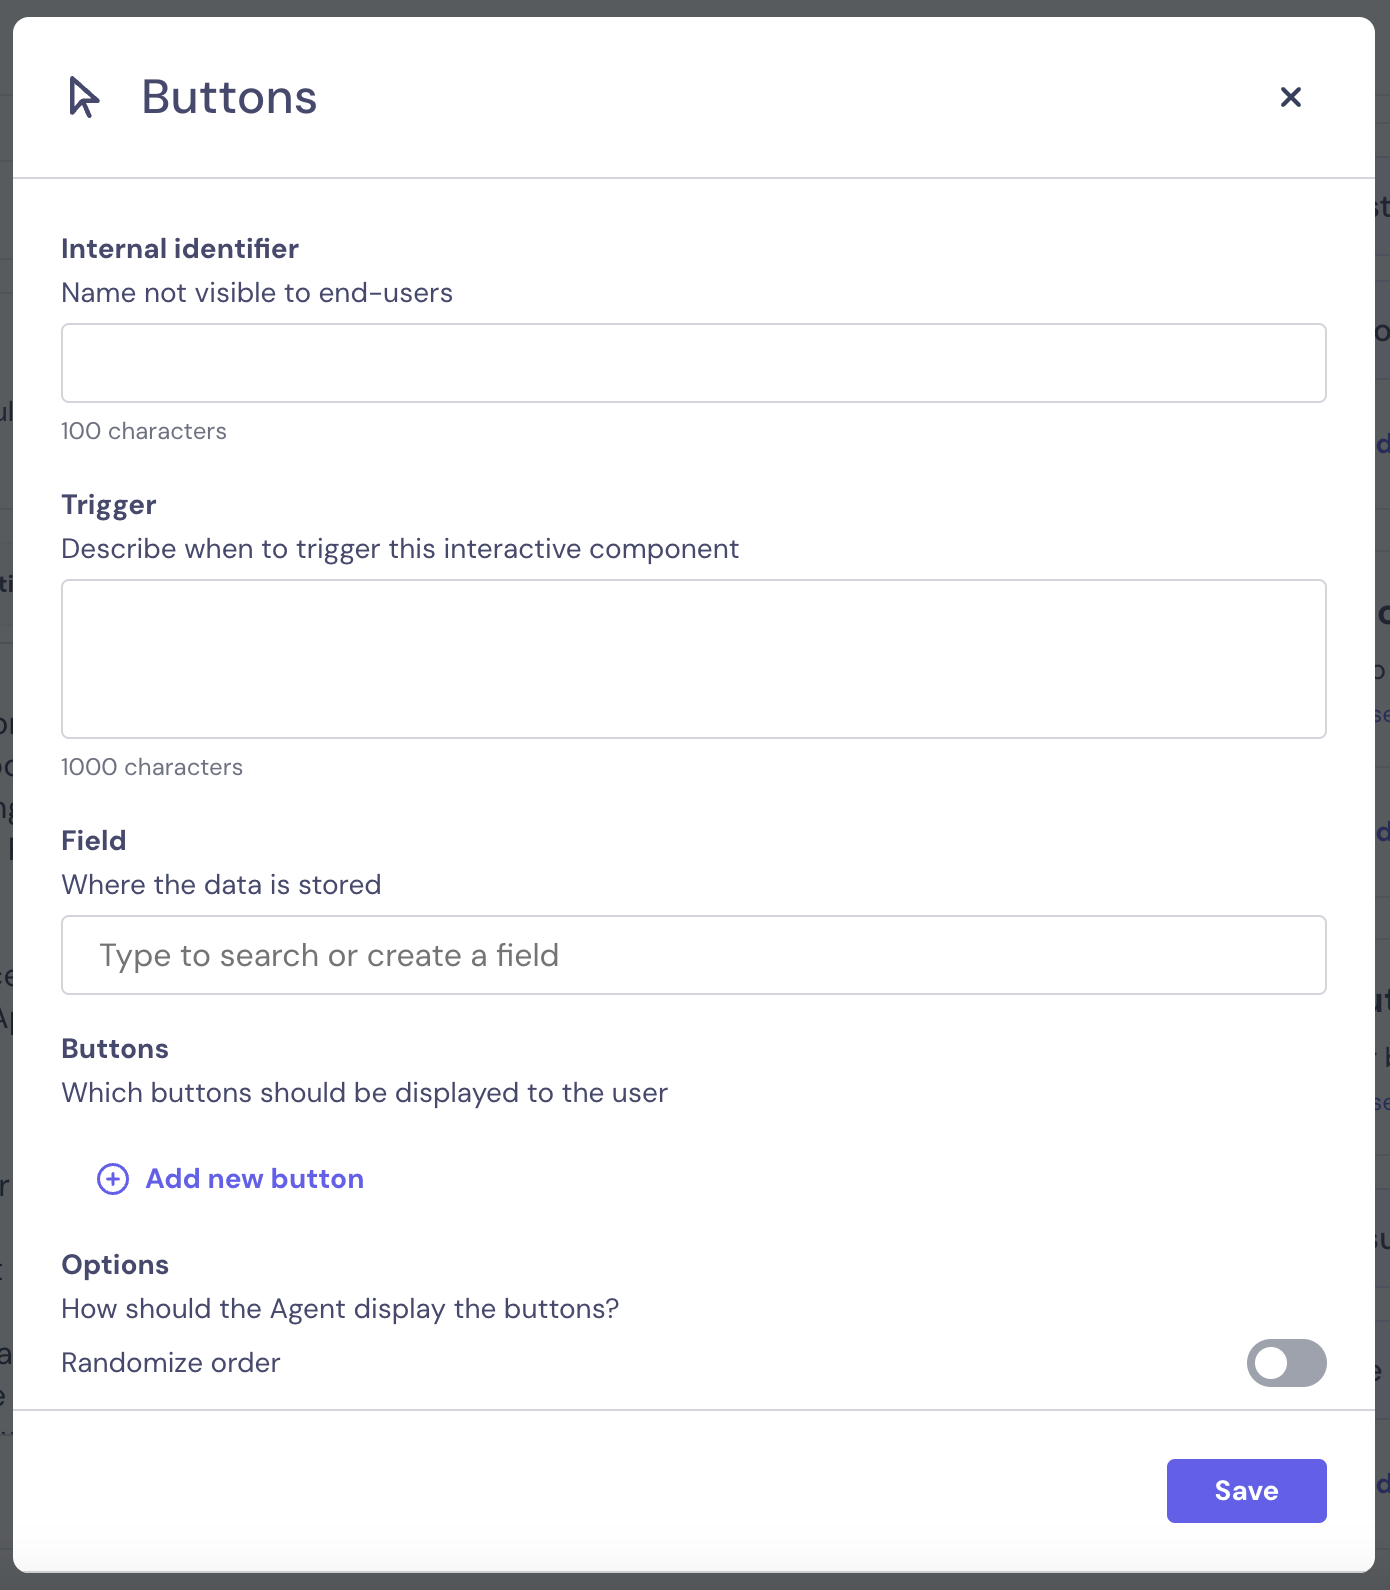This screenshot has height=1590, width=1390.
Task: Click the 100 characters counter text
Action: [144, 431]
